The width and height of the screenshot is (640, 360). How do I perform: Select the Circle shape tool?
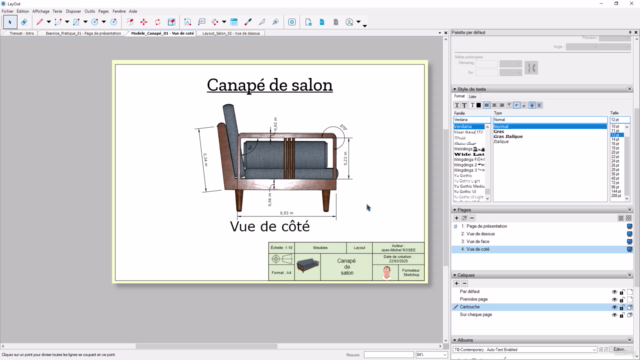tap(95, 22)
